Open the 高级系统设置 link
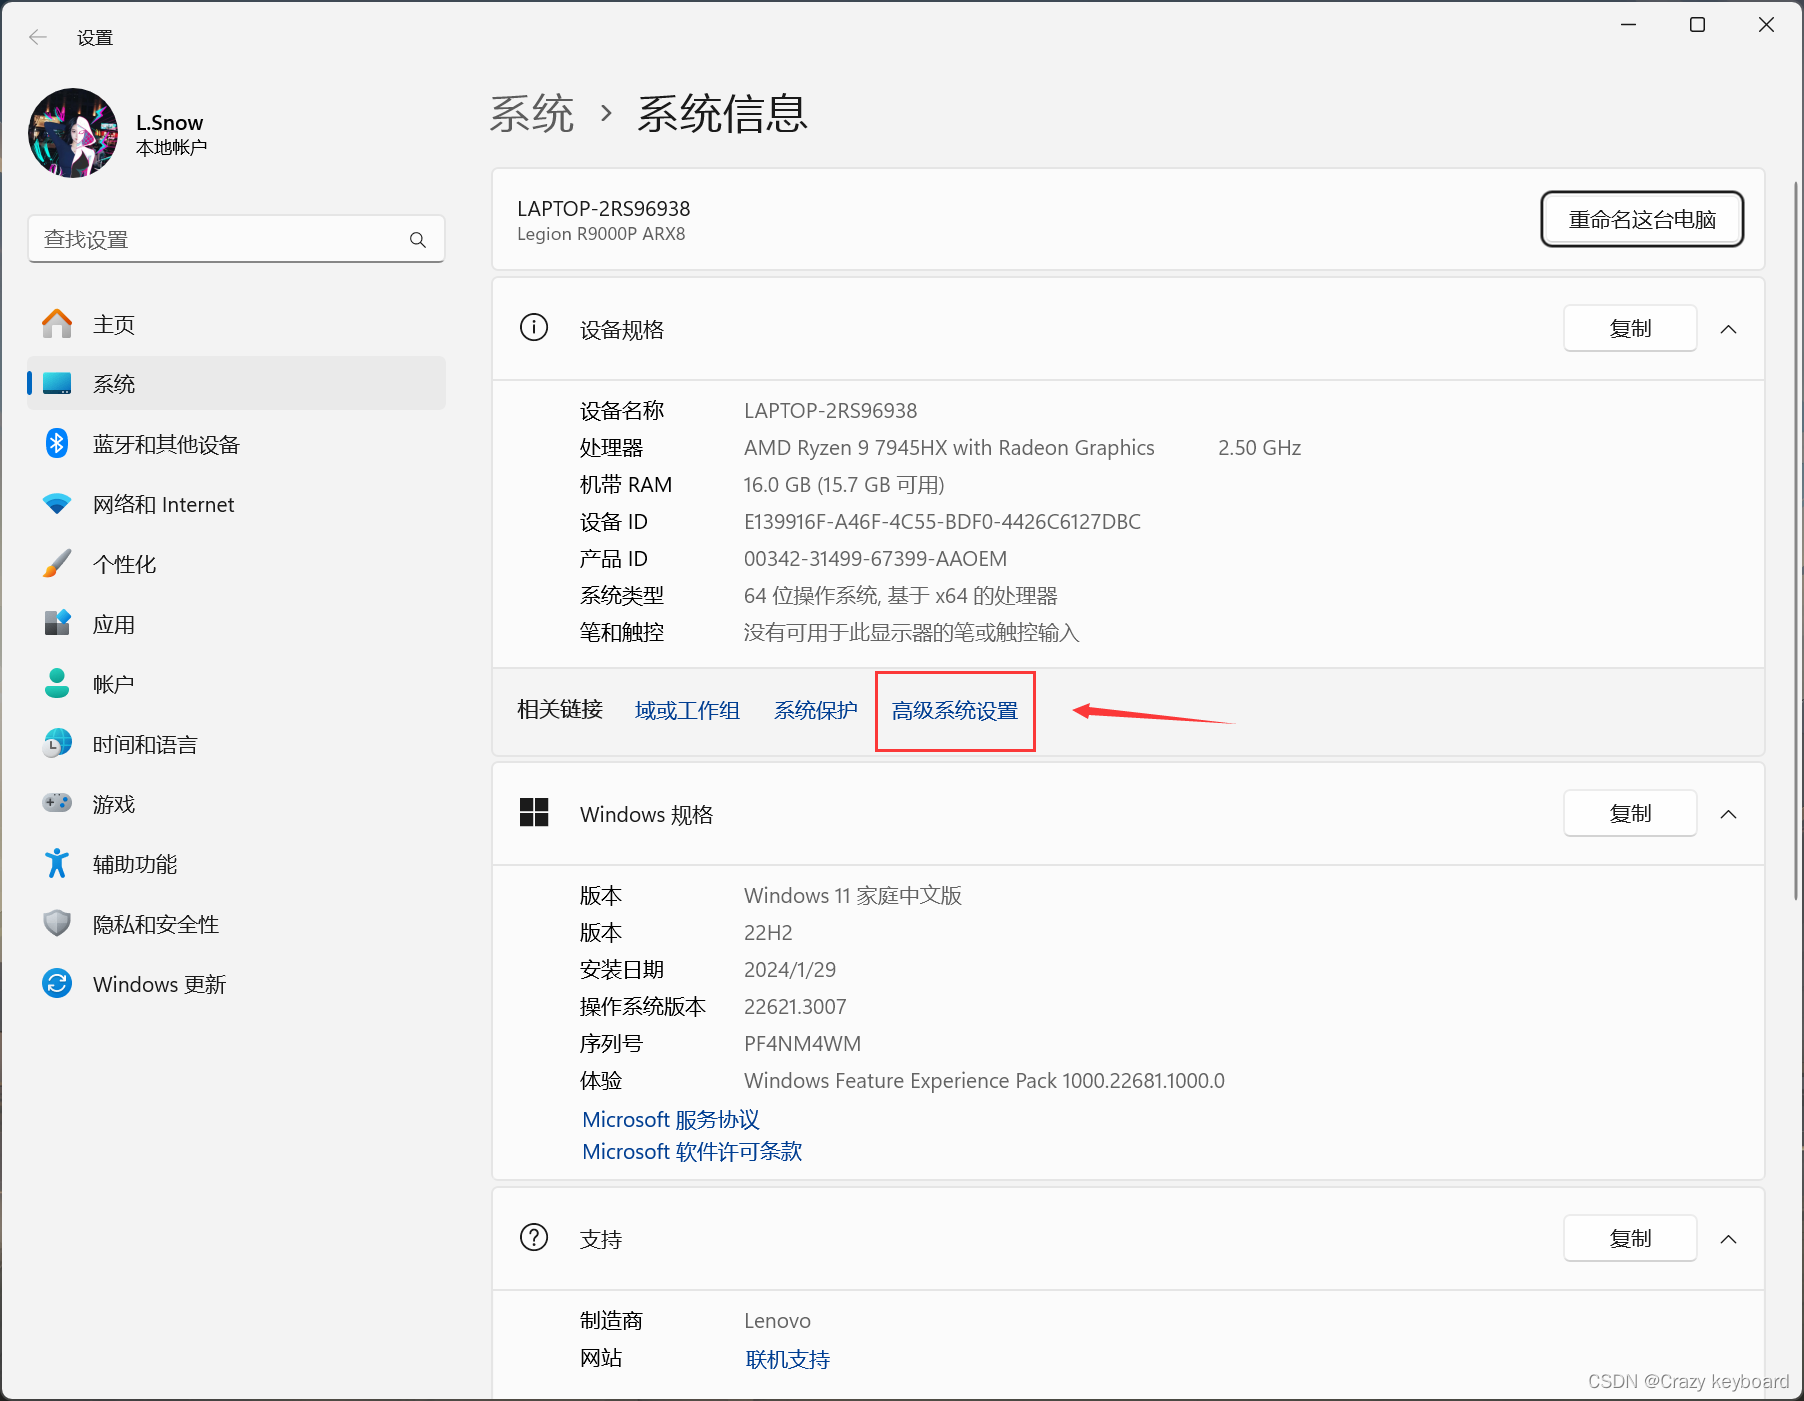The width and height of the screenshot is (1804, 1401). [x=955, y=710]
